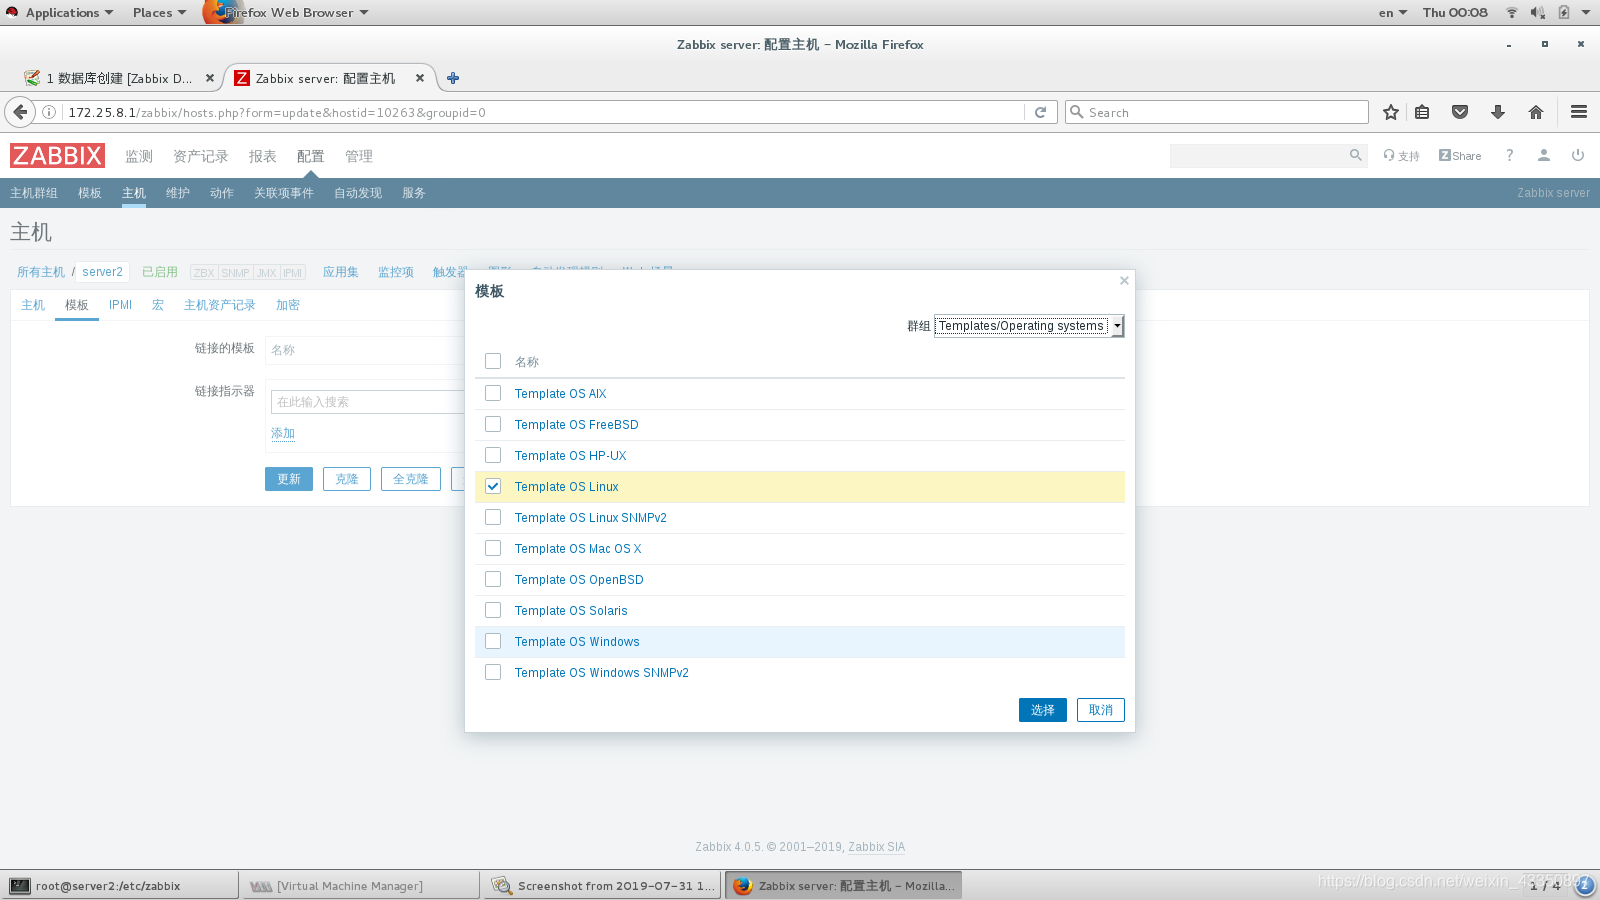Switch to the 主机资产记录 tab
This screenshot has height=900, width=1600.
point(220,305)
